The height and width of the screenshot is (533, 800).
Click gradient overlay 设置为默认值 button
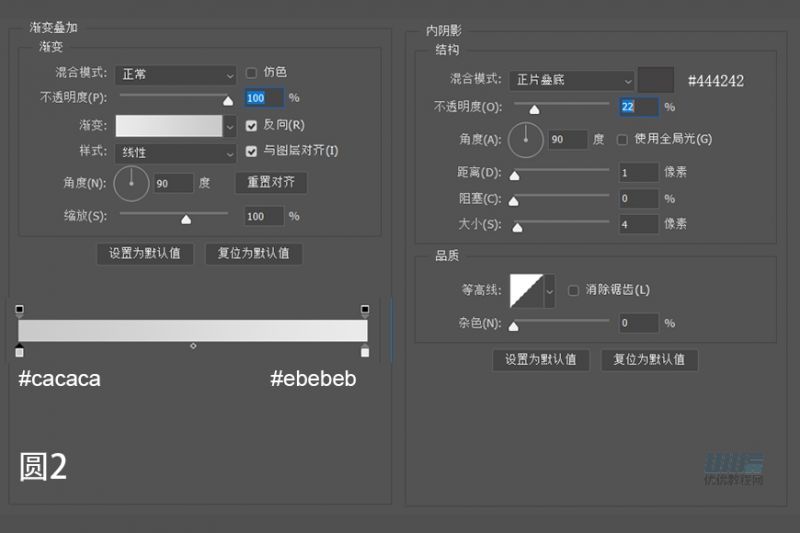[145, 253]
